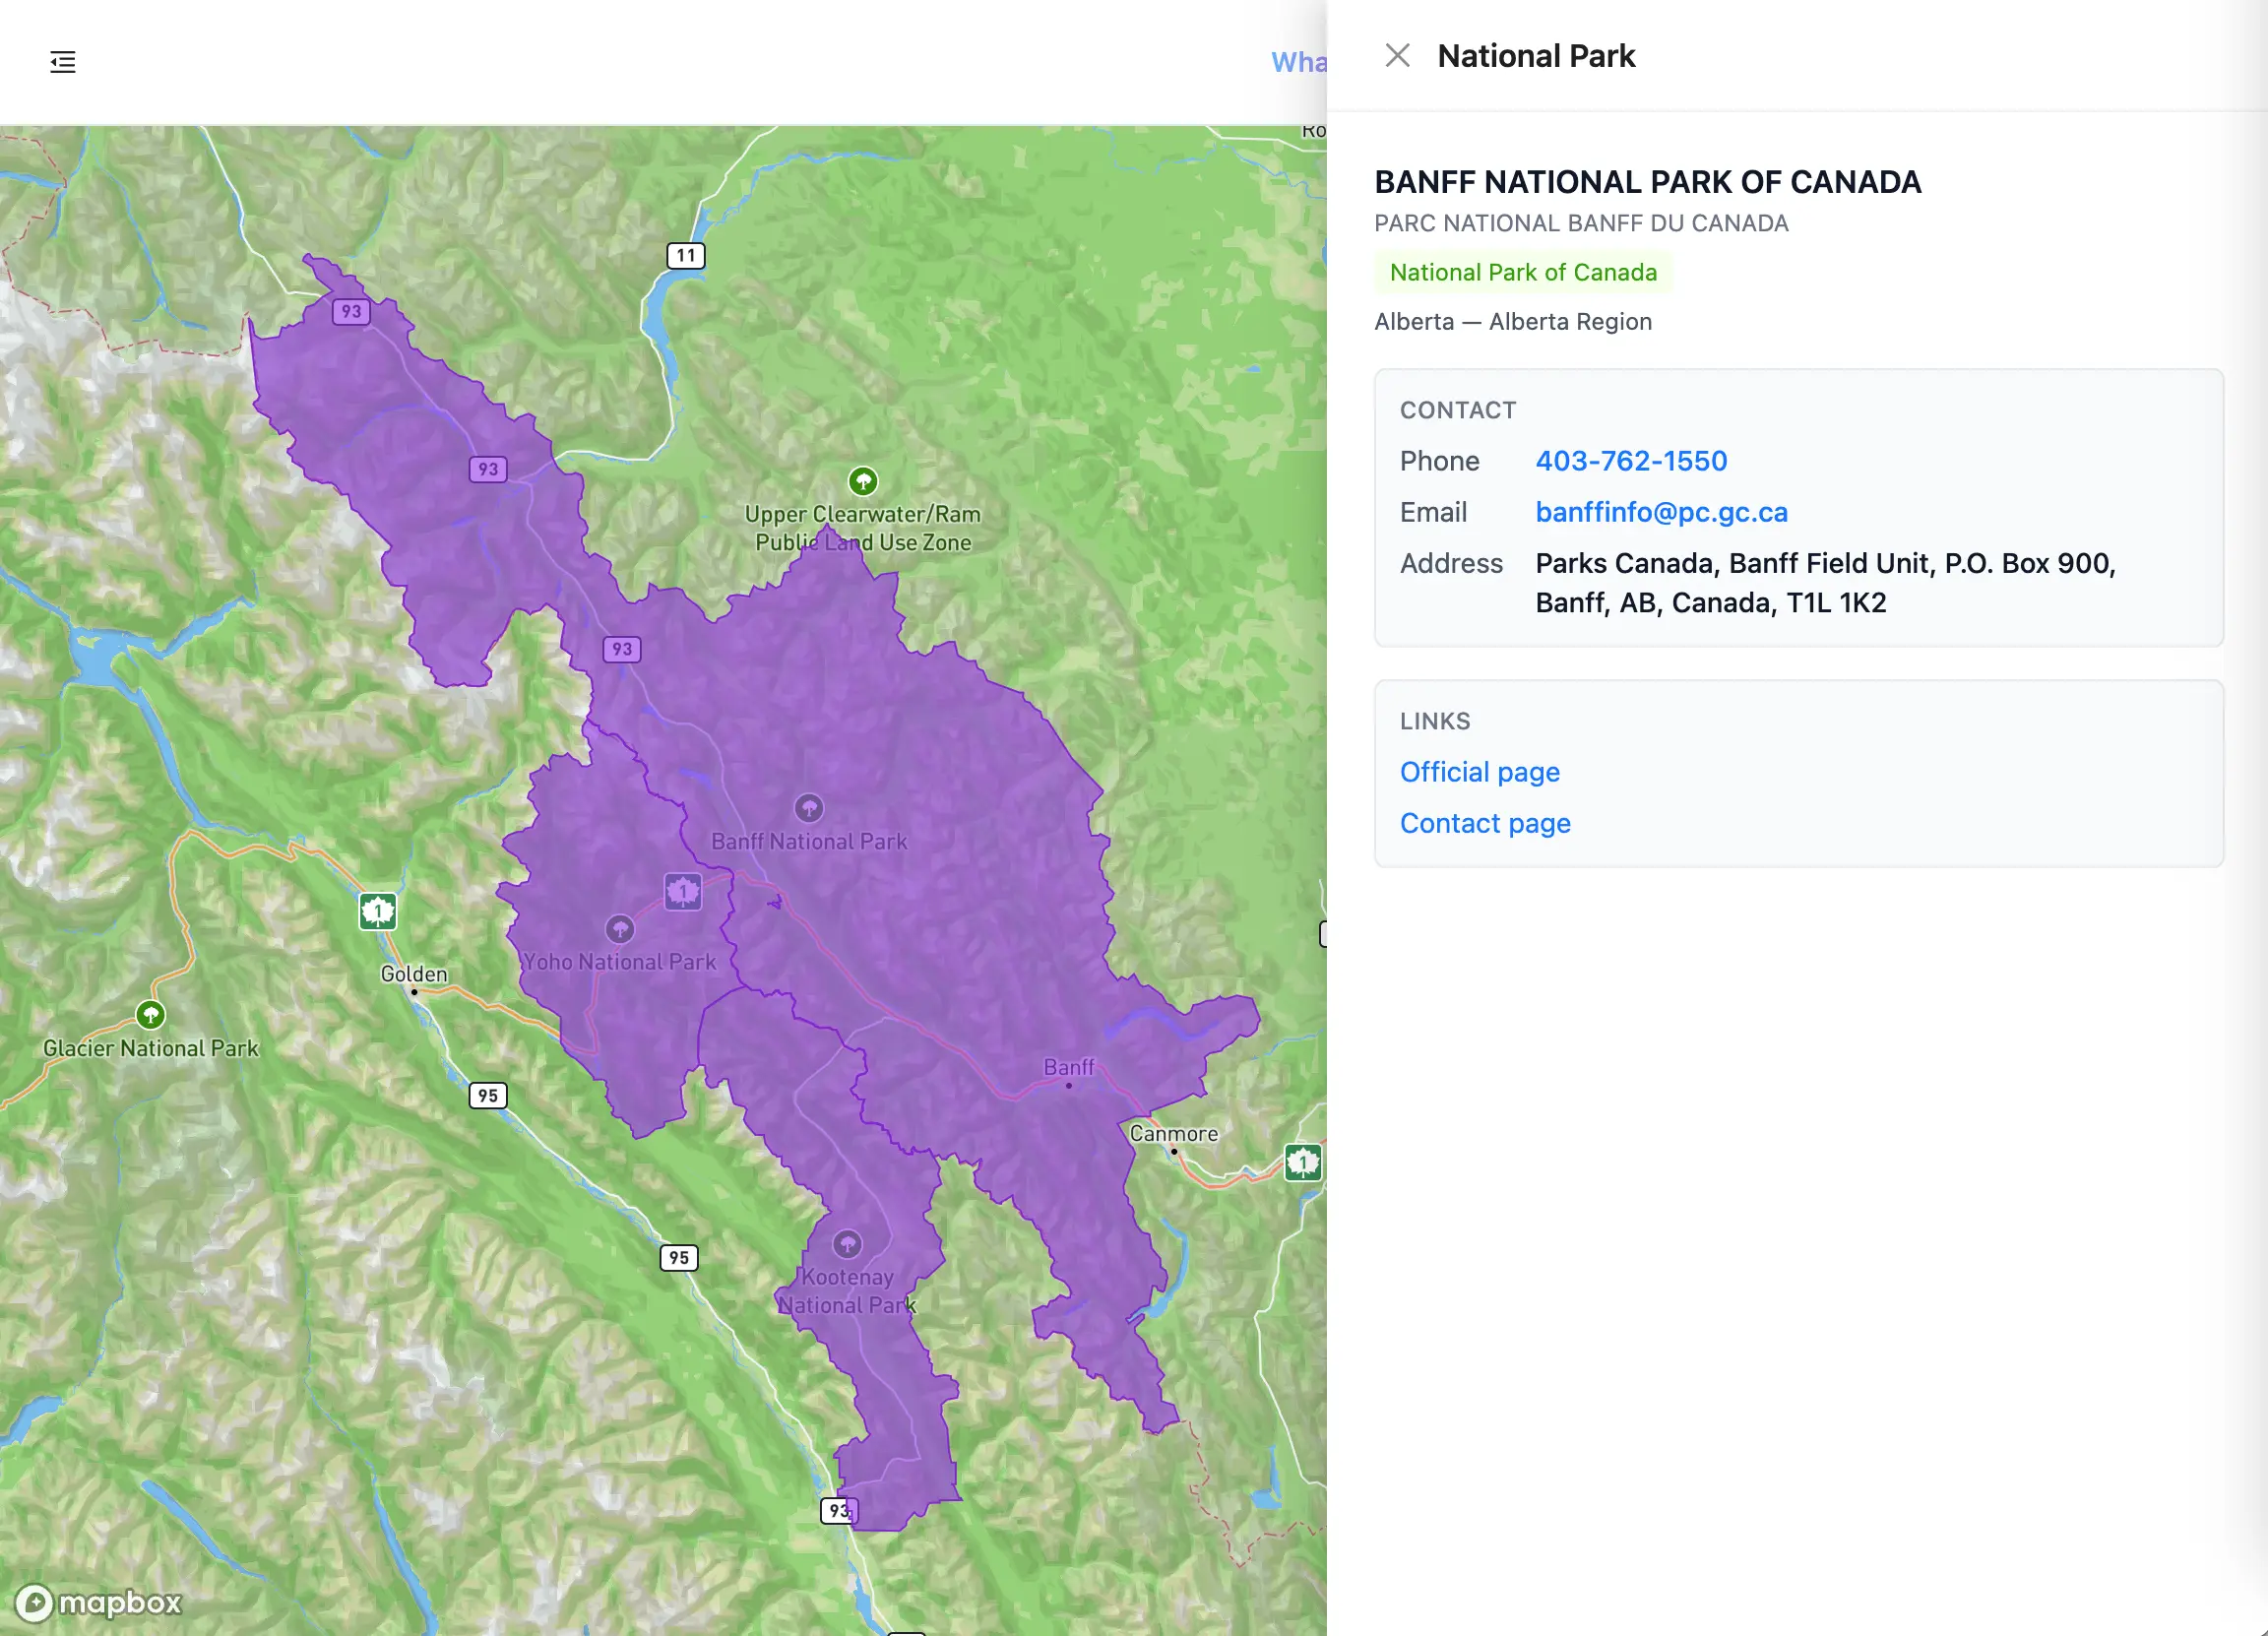The height and width of the screenshot is (1636, 2268).
Task: Click the Mapbox logo
Action: click(x=99, y=1602)
